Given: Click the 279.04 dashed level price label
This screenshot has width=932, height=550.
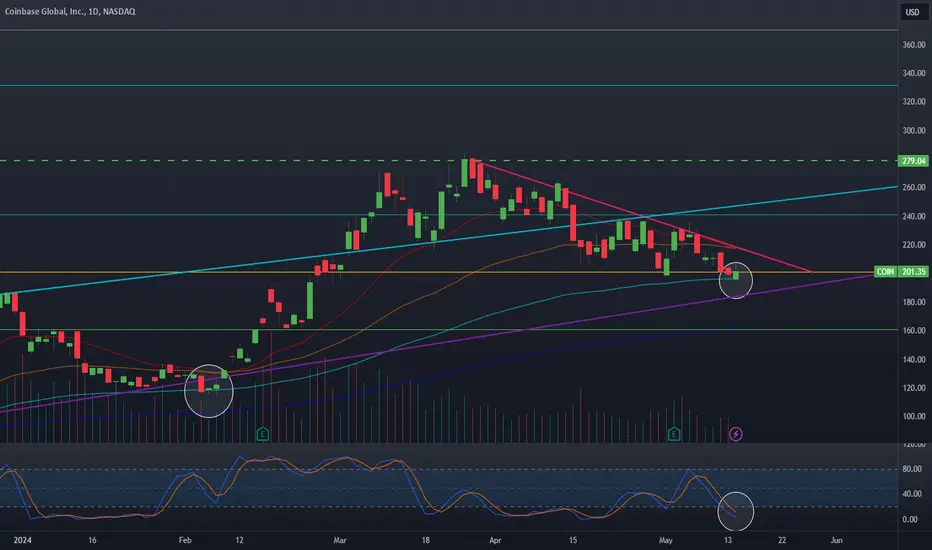Looking at the screenshot, I should [x=913, y=161].
